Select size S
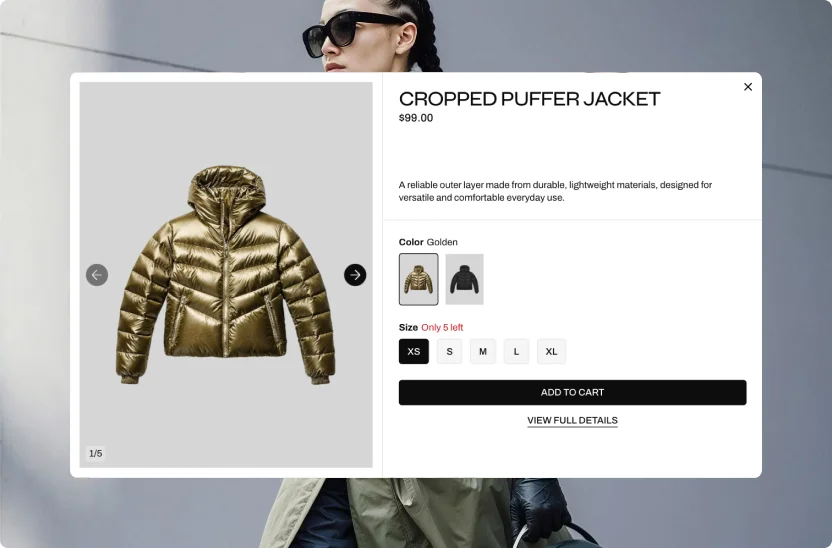The image size is (832, 548). click(x=449, y=351)
